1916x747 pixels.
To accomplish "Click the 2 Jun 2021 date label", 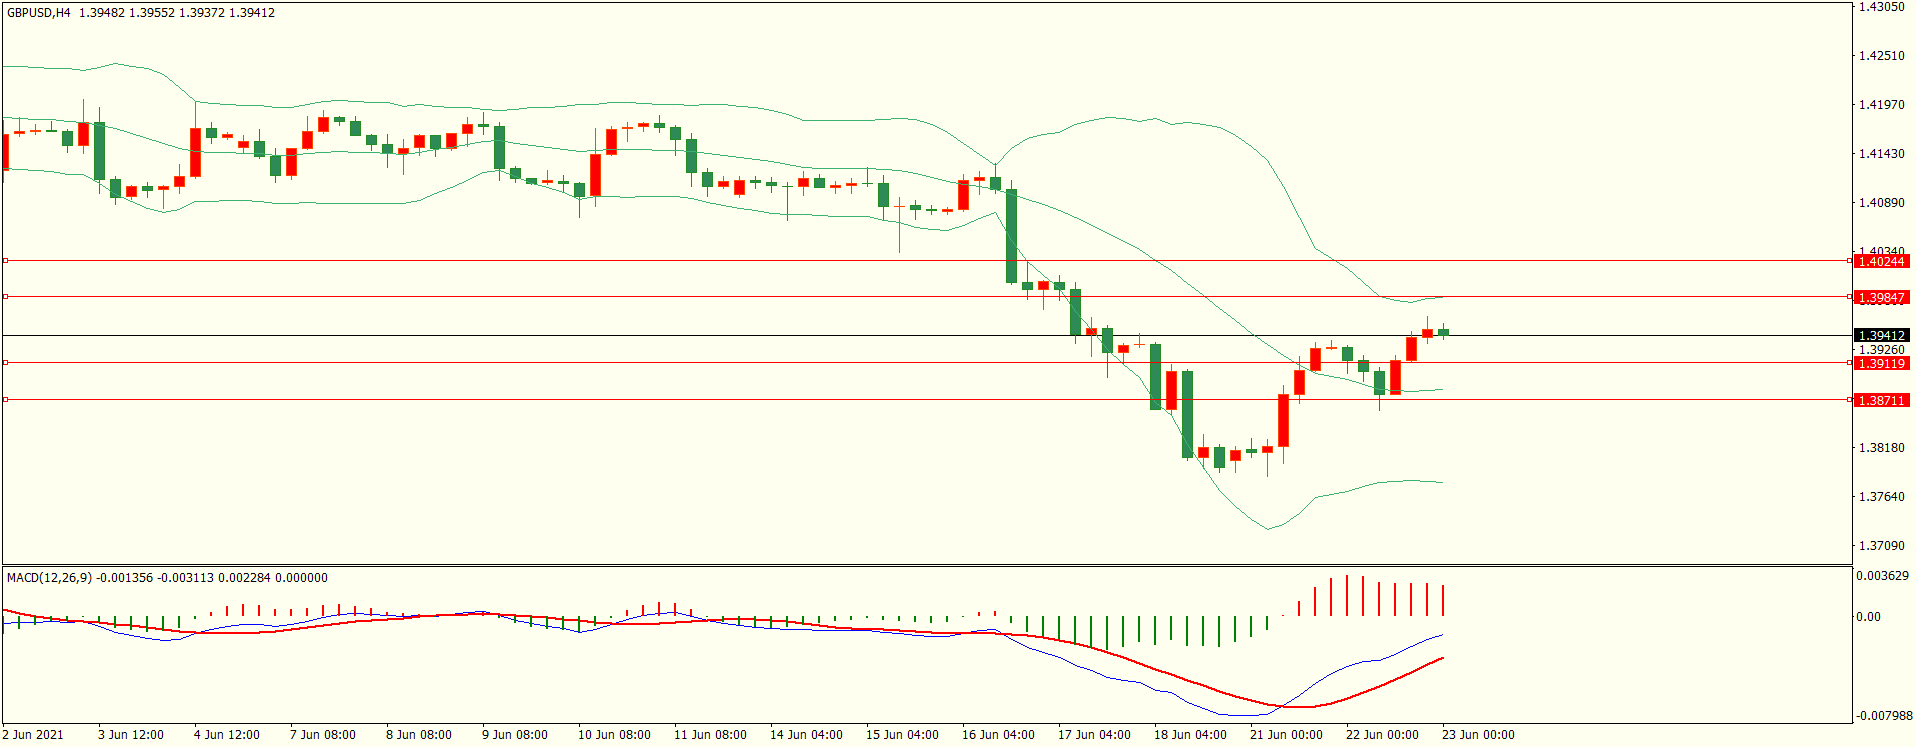I will (33, 735).
